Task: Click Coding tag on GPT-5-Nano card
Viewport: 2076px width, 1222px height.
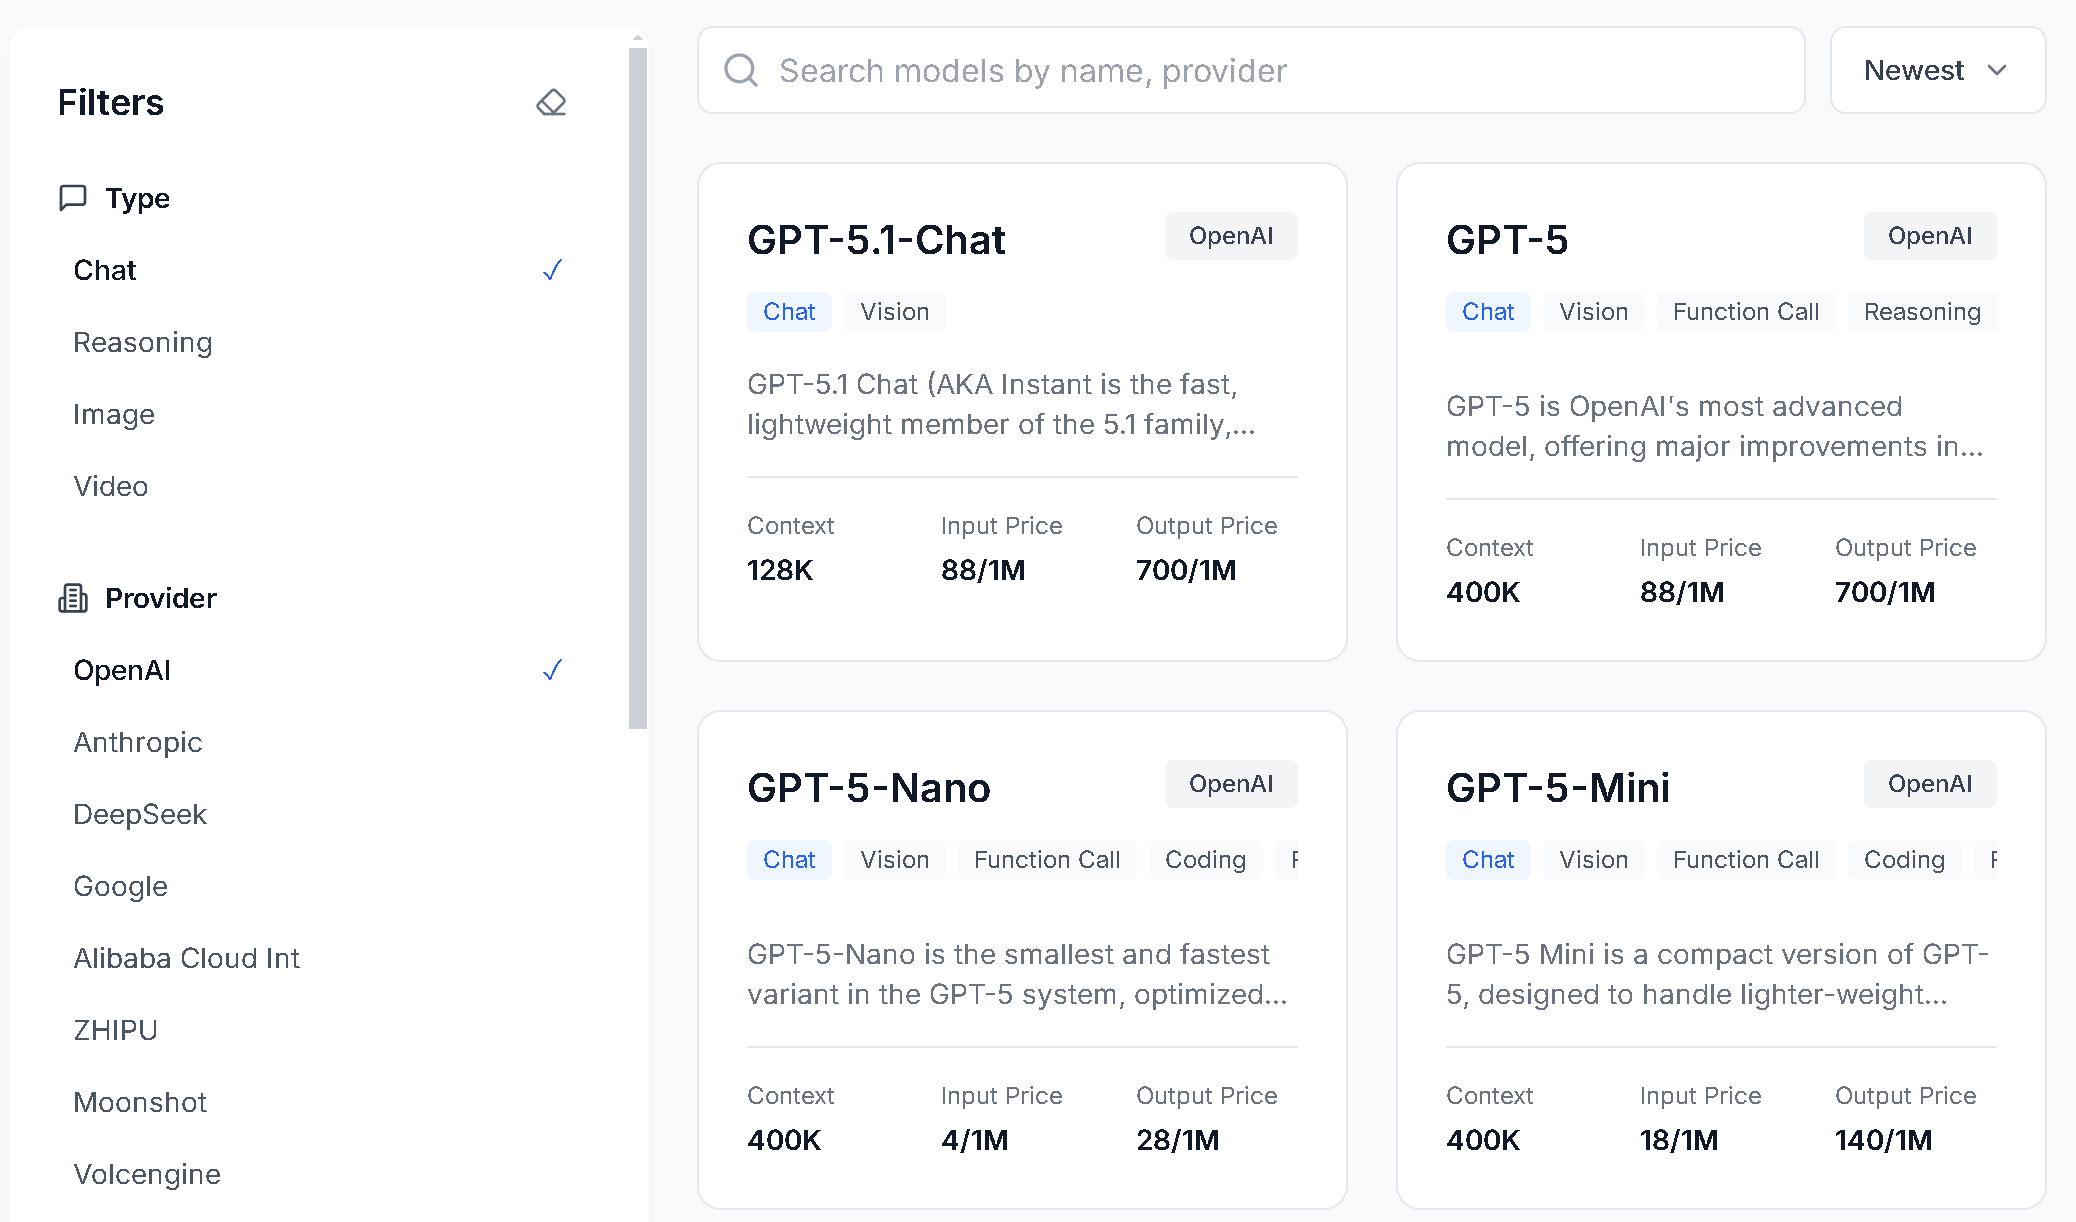Action: tap(1205, 860)
